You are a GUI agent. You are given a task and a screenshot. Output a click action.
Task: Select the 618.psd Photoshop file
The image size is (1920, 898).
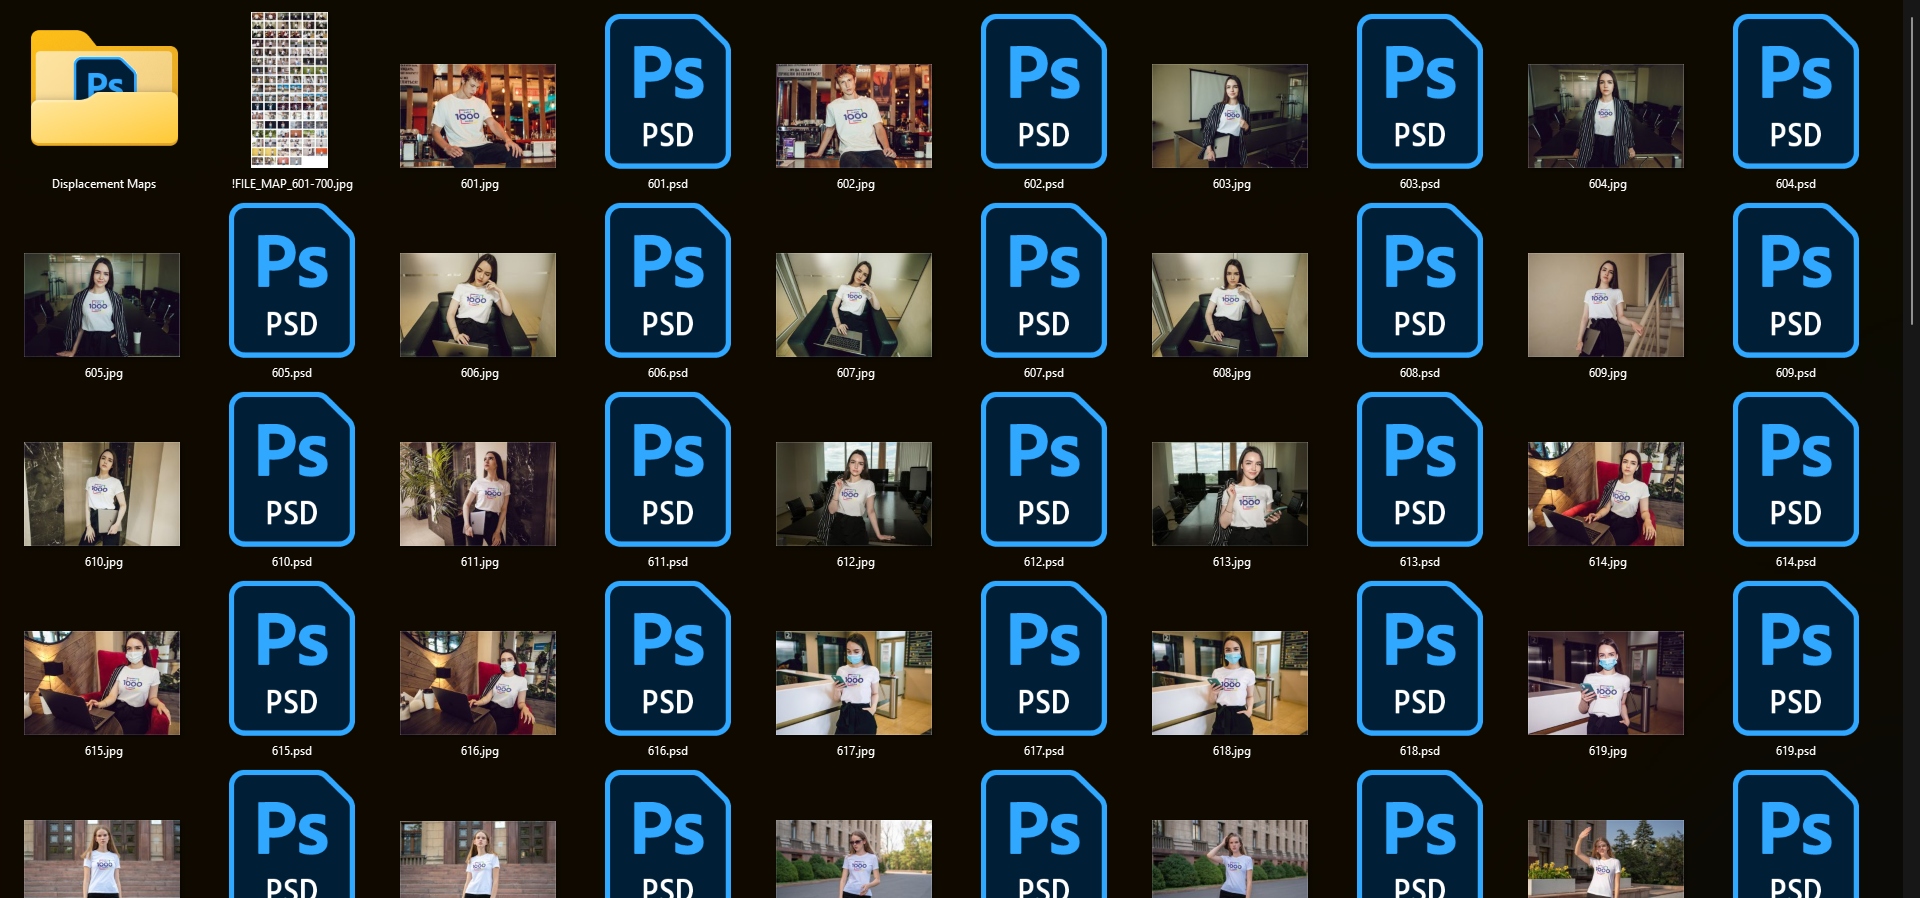pyautogui.click(x=1419, y=658)
